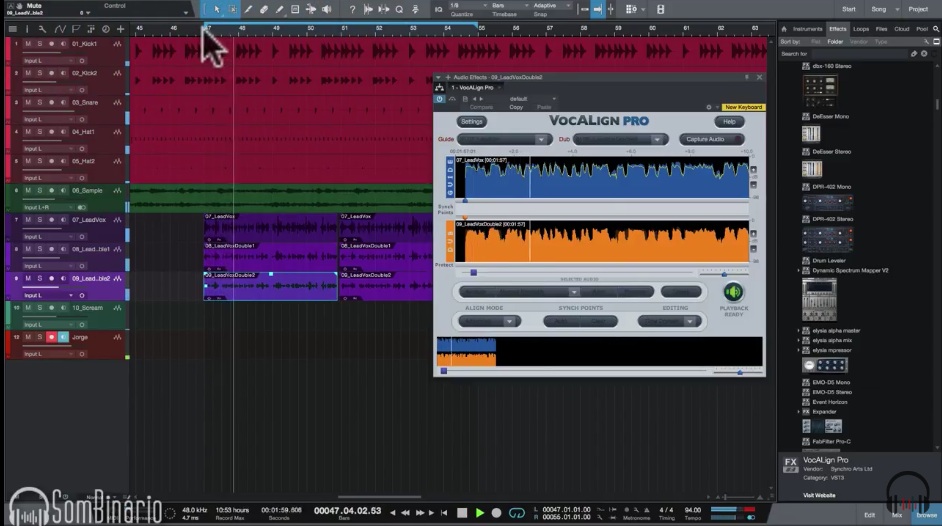
Task: Adjust the VocAlign overview zoom slider
Action: pos(740,373)
